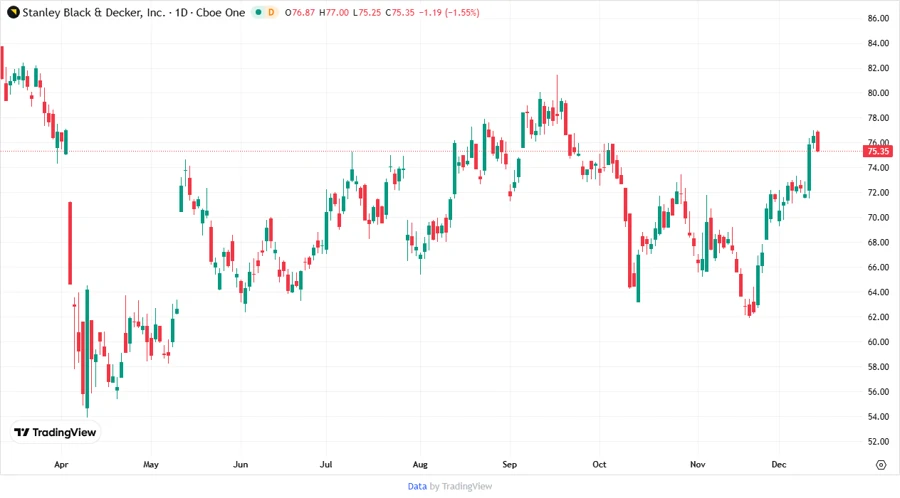The image size is (900, 498).
Task: Click the Stanley Black & Decker, Inc. title
Action: point(94,12)
